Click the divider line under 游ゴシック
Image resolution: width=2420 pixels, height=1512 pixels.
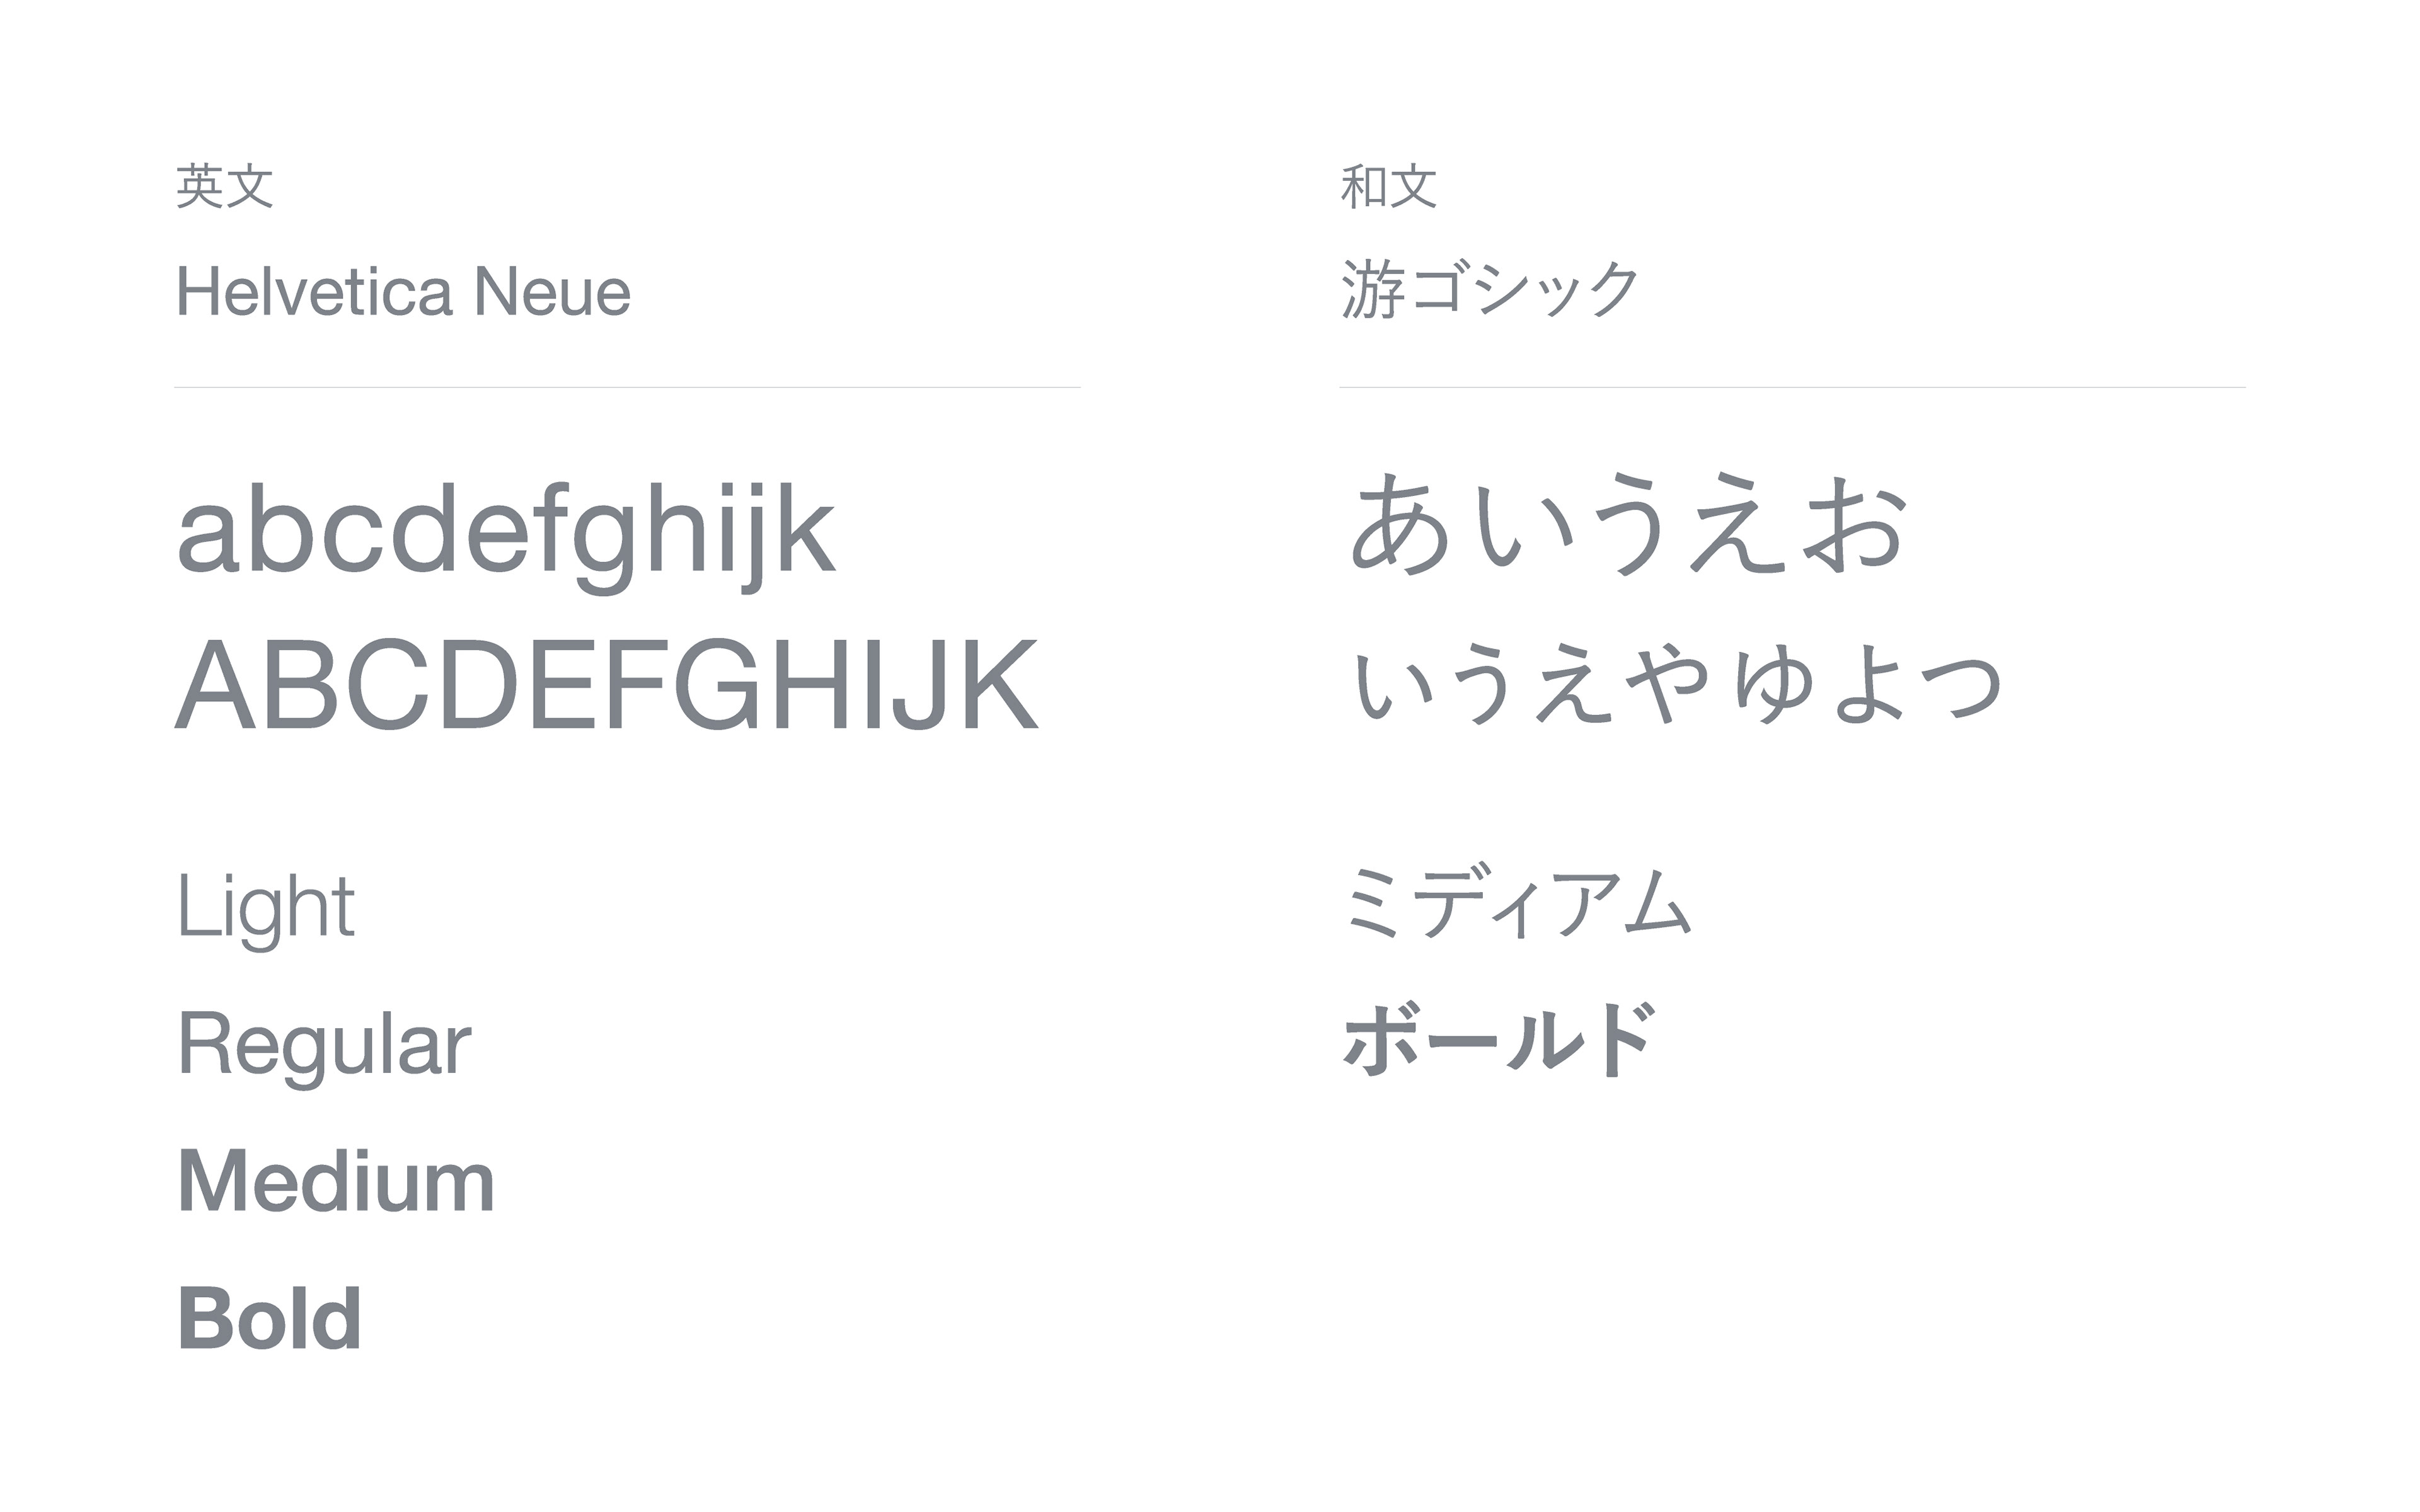(x=1792, y=387)
